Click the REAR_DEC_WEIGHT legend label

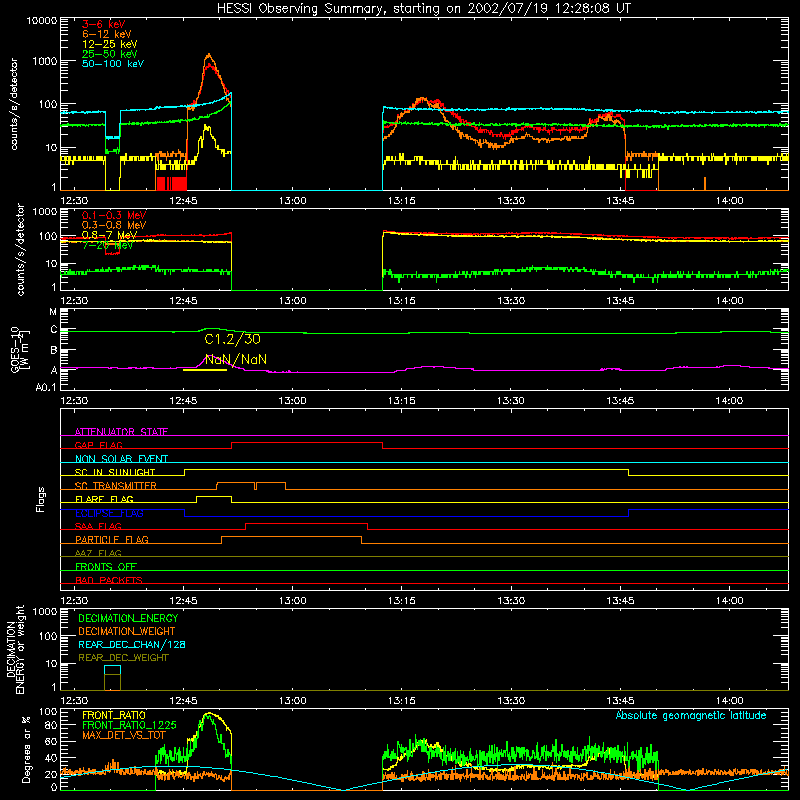coord(123,658)
